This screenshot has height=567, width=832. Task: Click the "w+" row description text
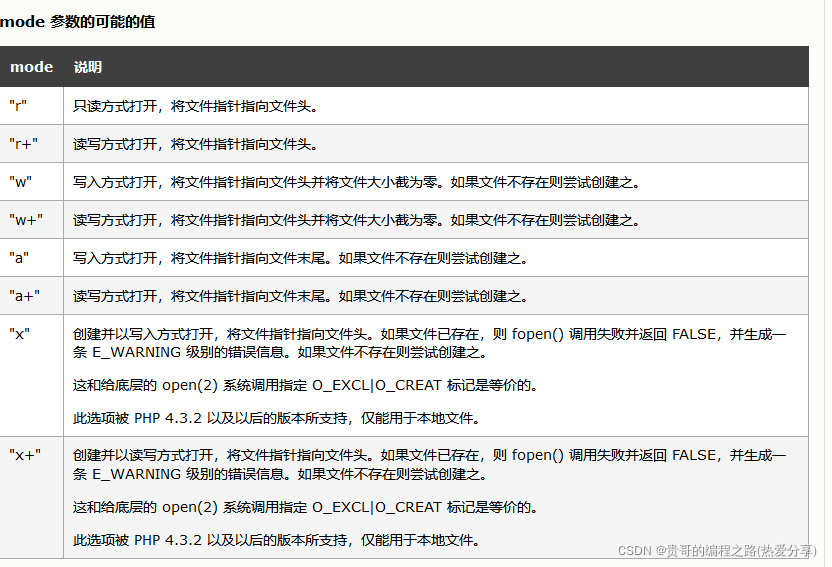357,220
